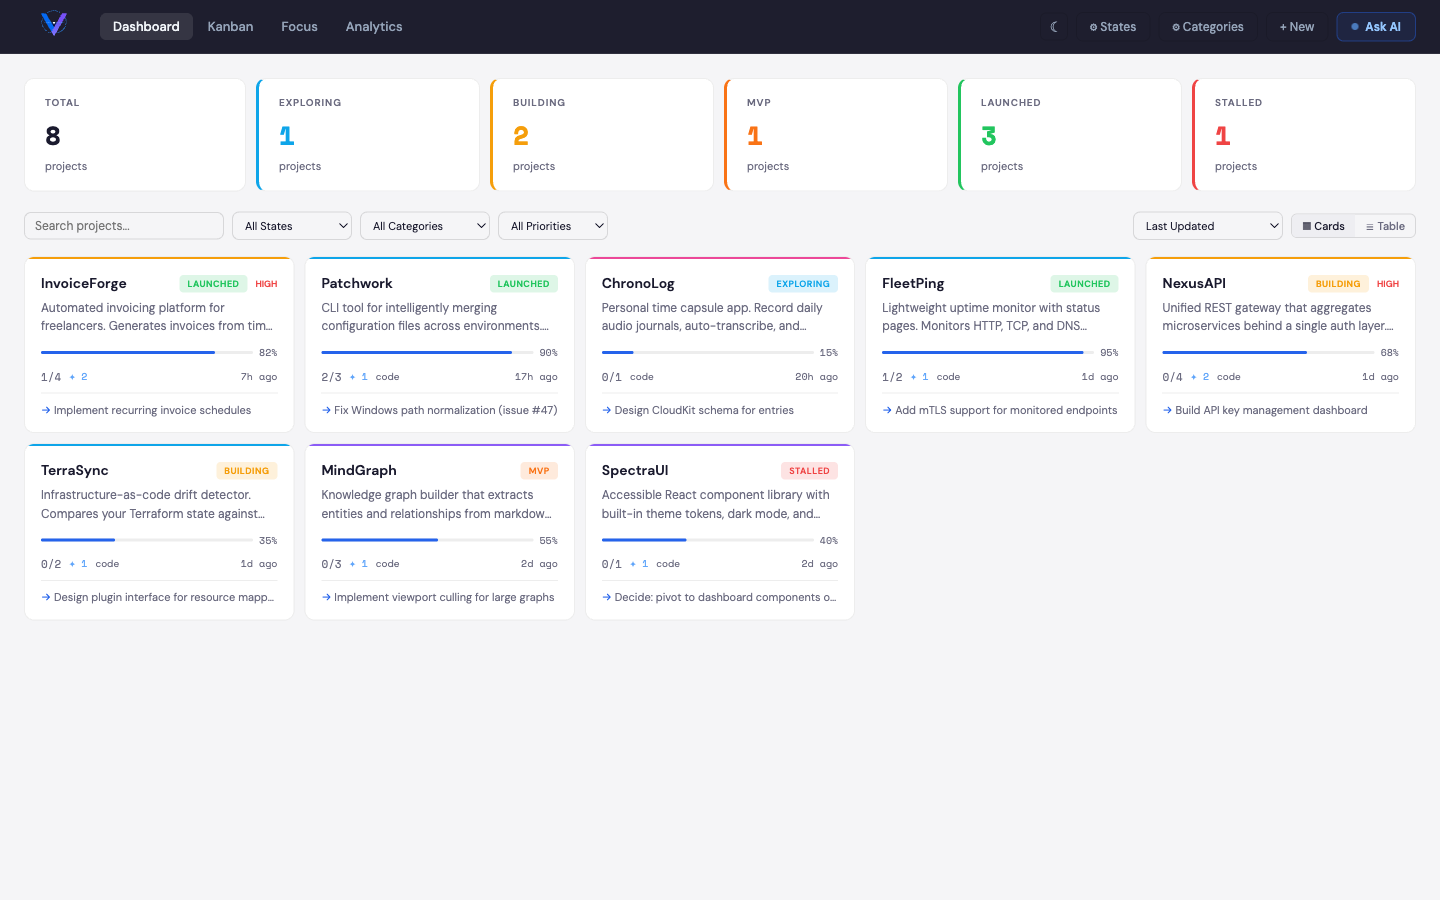
Task: Create a new project with + New
Action: (x=1296, y=27)
